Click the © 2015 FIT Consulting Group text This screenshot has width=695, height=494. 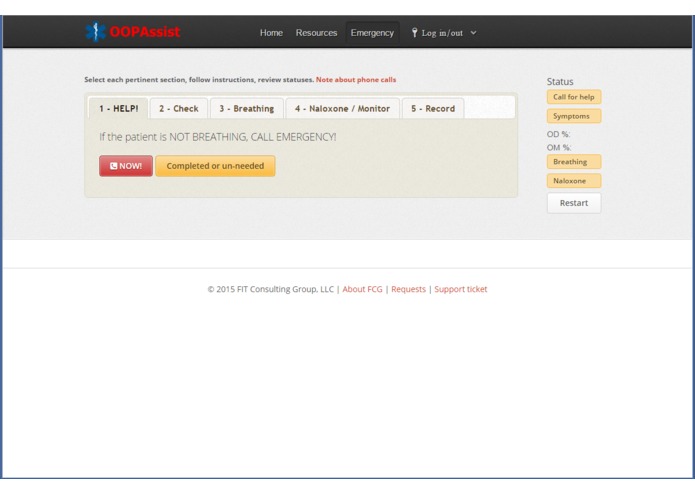point(270,289)
